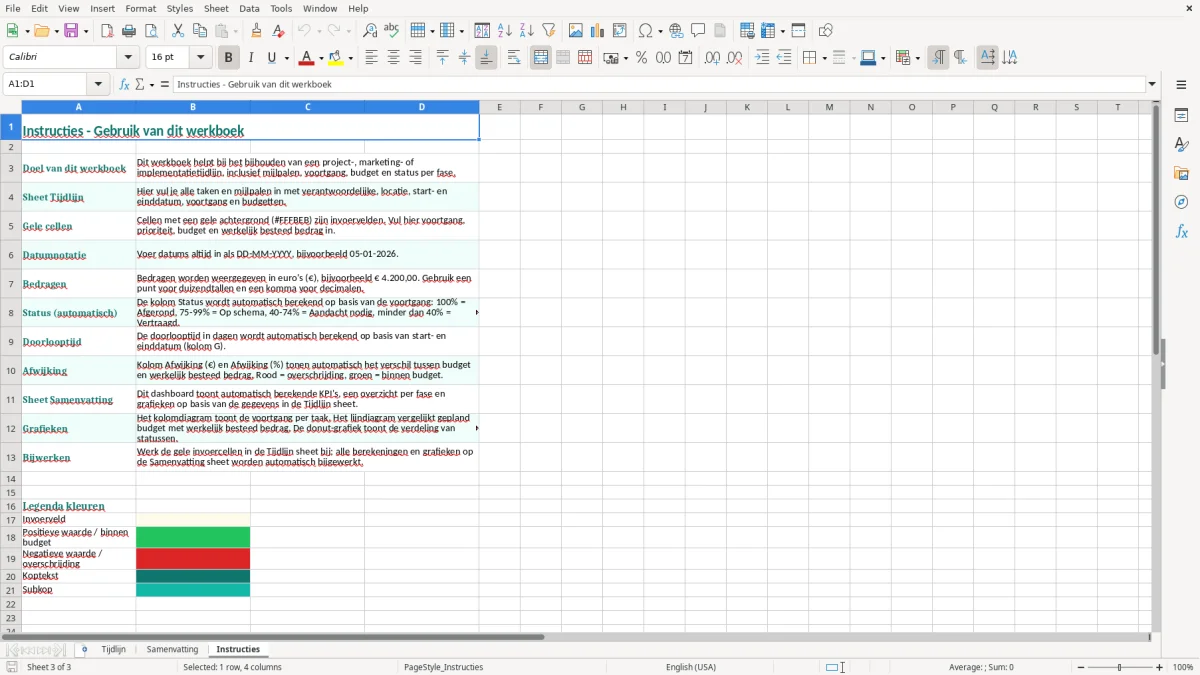Image resolution: width=1200 pixels, height=675 pixels.
Task: Open the Data menu
Action: (249, 8)
